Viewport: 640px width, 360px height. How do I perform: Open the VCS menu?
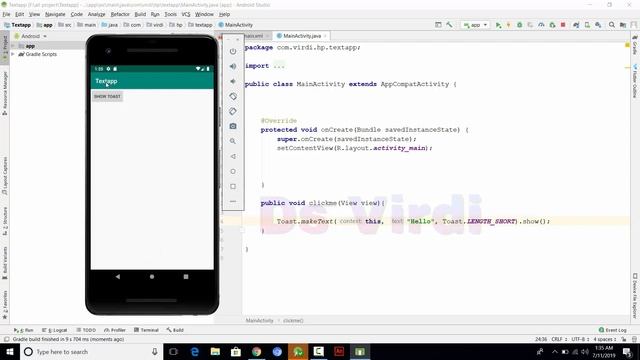coord(186,14)
